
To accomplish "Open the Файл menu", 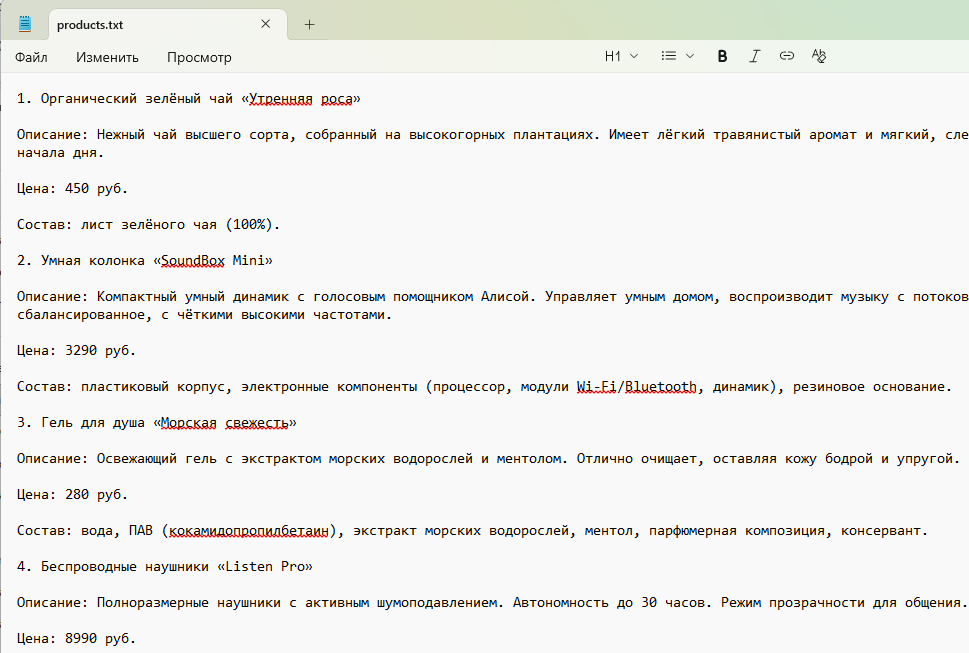I will [30, 57].
